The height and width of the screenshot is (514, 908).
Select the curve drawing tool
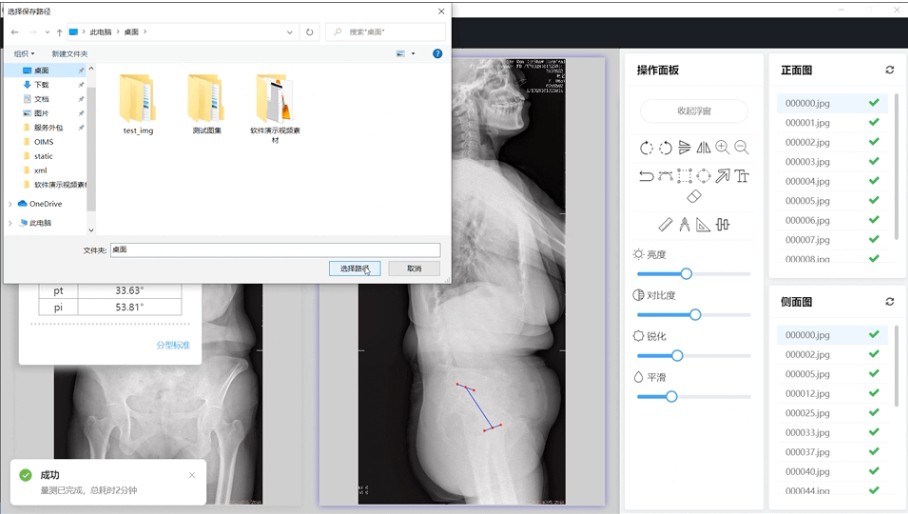(x=665, y=175)
